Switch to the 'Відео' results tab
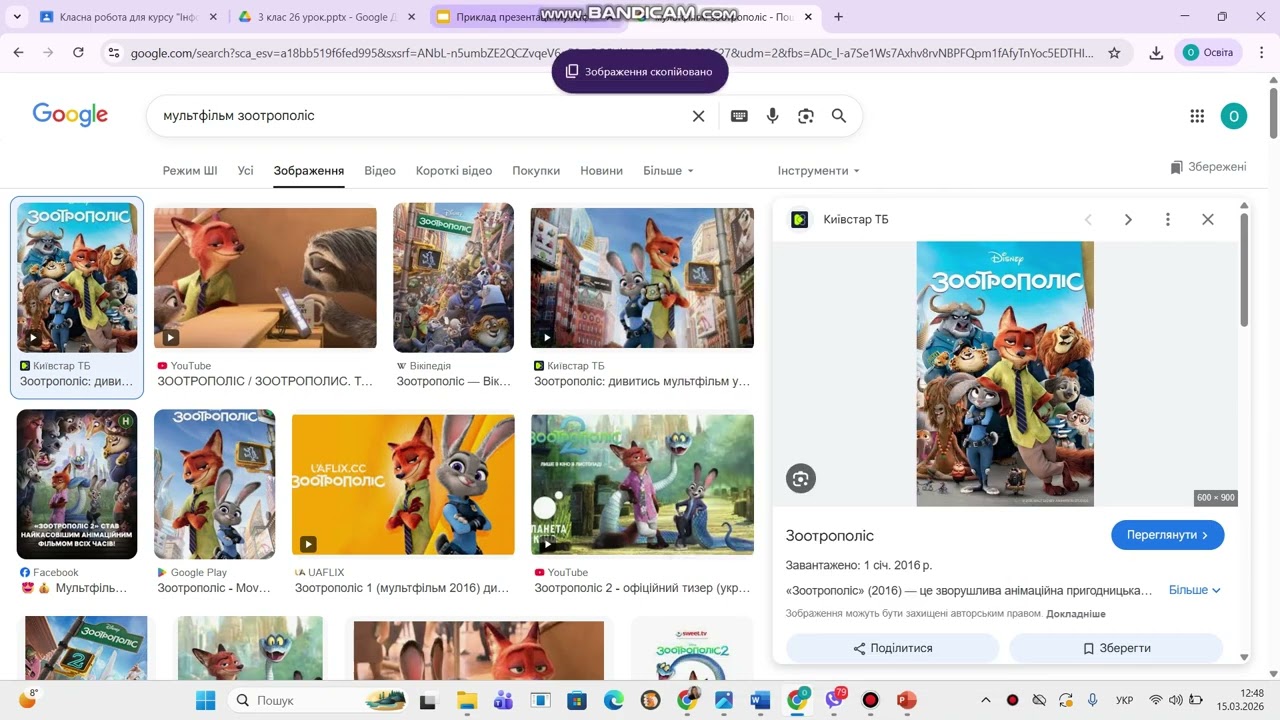The image size is (1280, 720). 380,171
